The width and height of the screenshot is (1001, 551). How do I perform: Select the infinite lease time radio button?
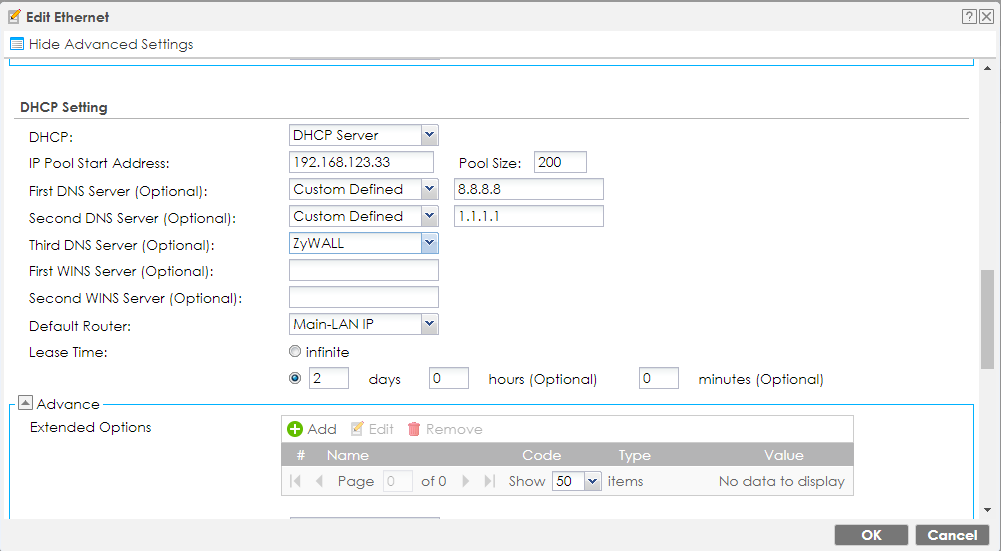tap(295, 352)
